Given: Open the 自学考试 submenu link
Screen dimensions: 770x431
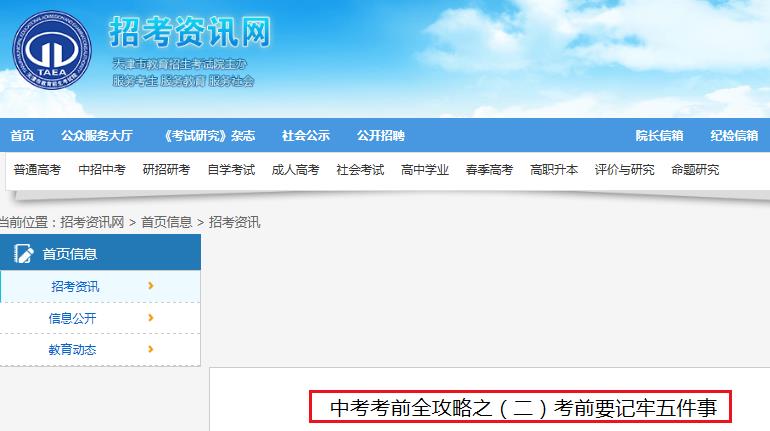Looking at the screenshot, I should [x=231, y=170].
